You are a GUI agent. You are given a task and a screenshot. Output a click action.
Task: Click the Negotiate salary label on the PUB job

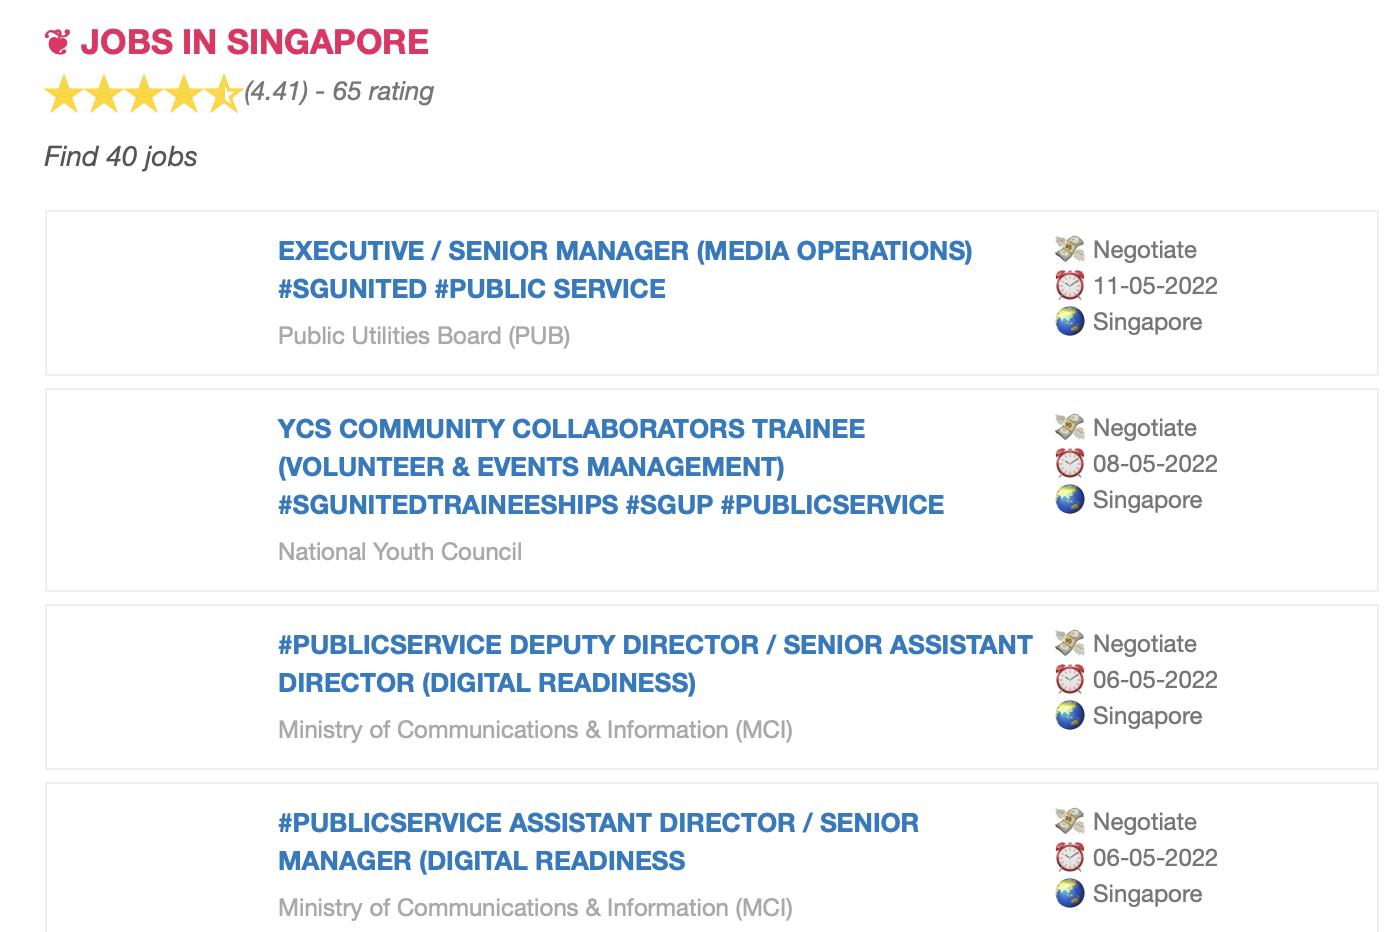tap(1144, 250)
